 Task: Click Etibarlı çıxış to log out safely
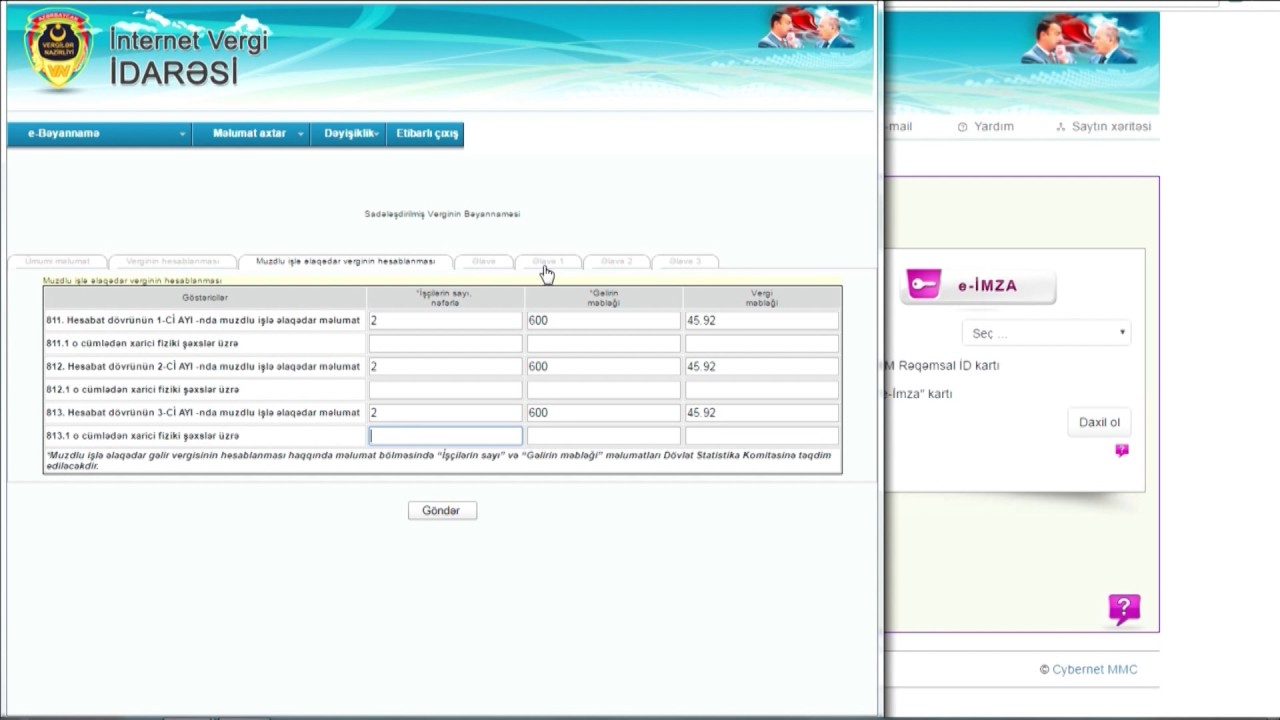(427, 134)
